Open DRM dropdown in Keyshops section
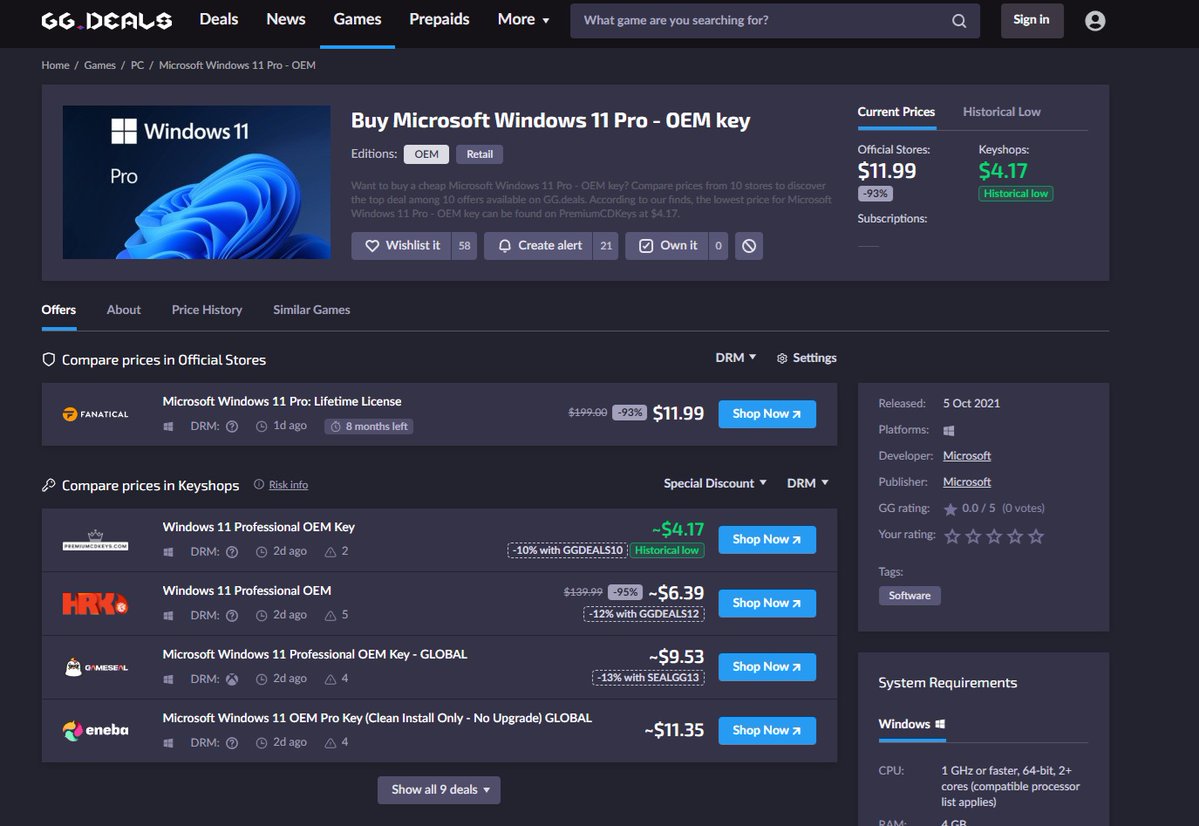The image size is (1199, 826). pos(807,483)
